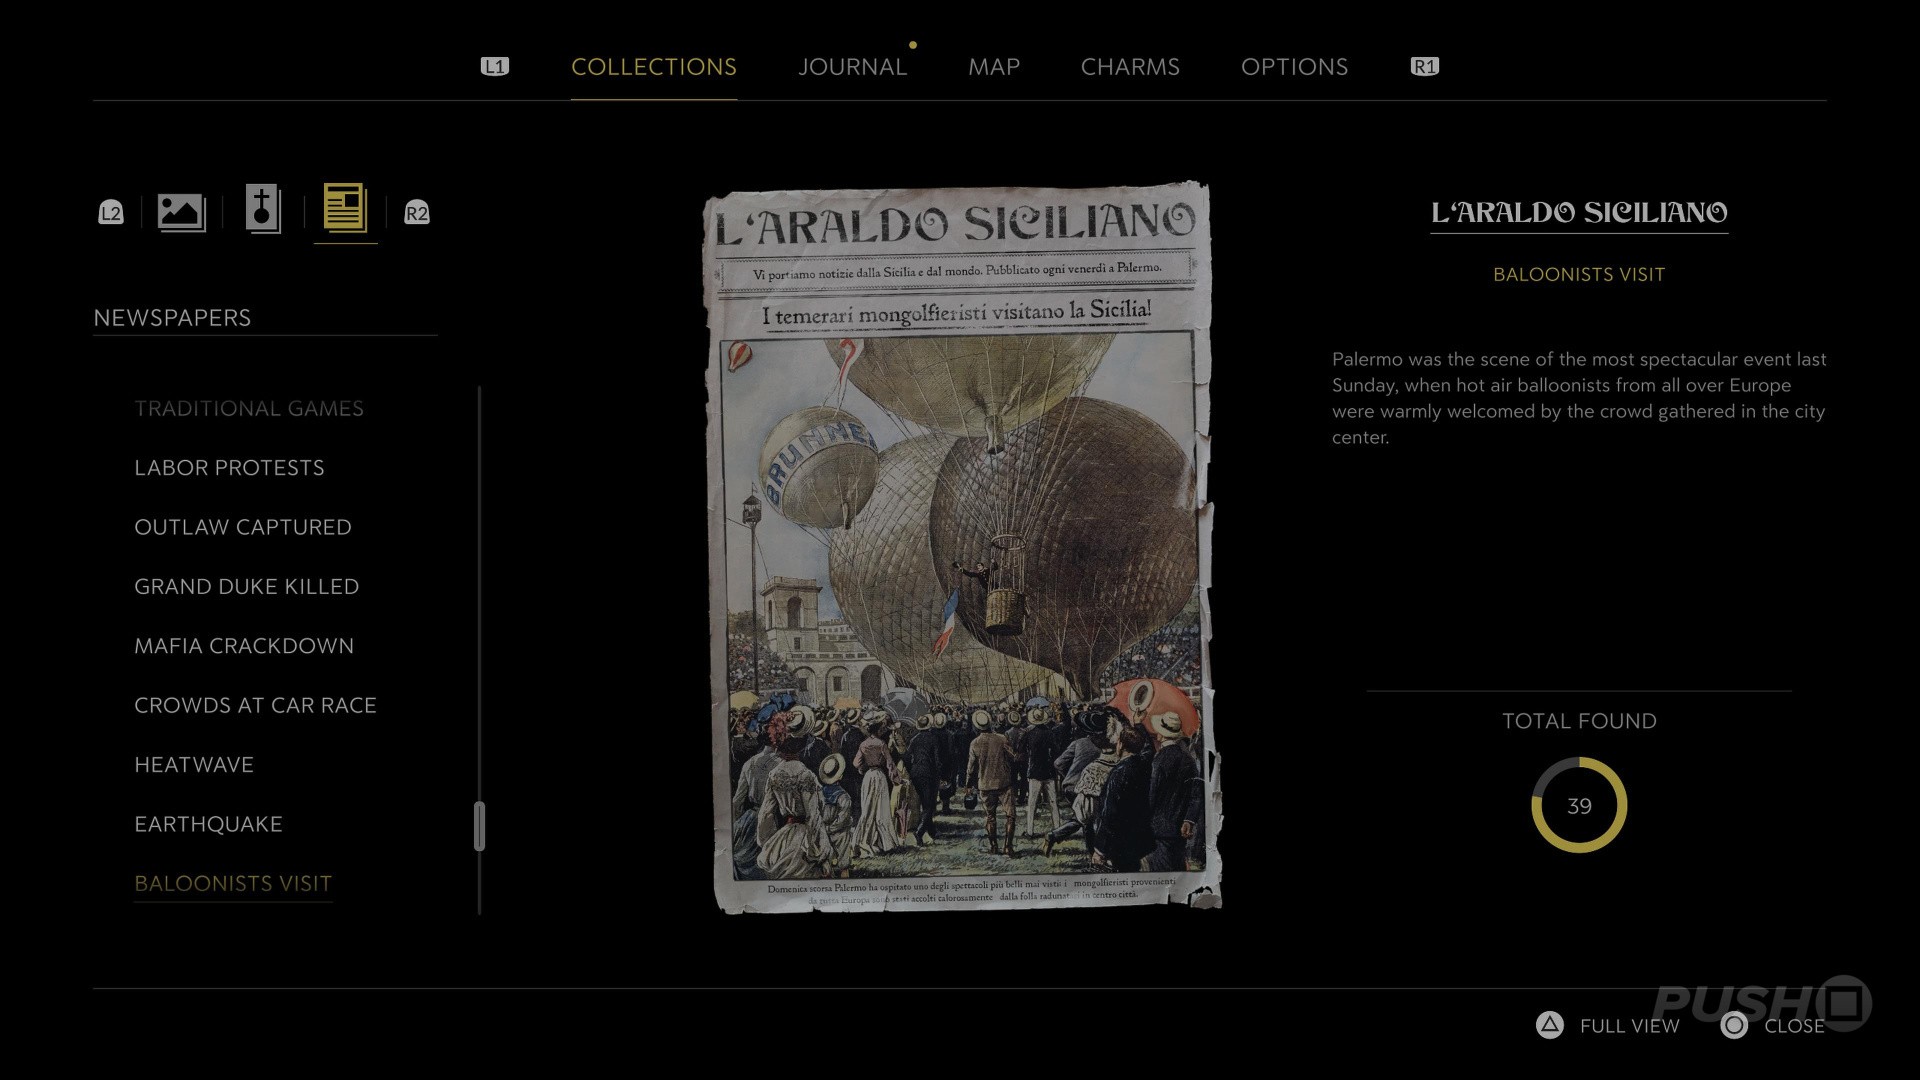The image size is (1920, 1080).
Task: Click the L'Araldo Siciliano newspaper image
Action: click(962, 548)
